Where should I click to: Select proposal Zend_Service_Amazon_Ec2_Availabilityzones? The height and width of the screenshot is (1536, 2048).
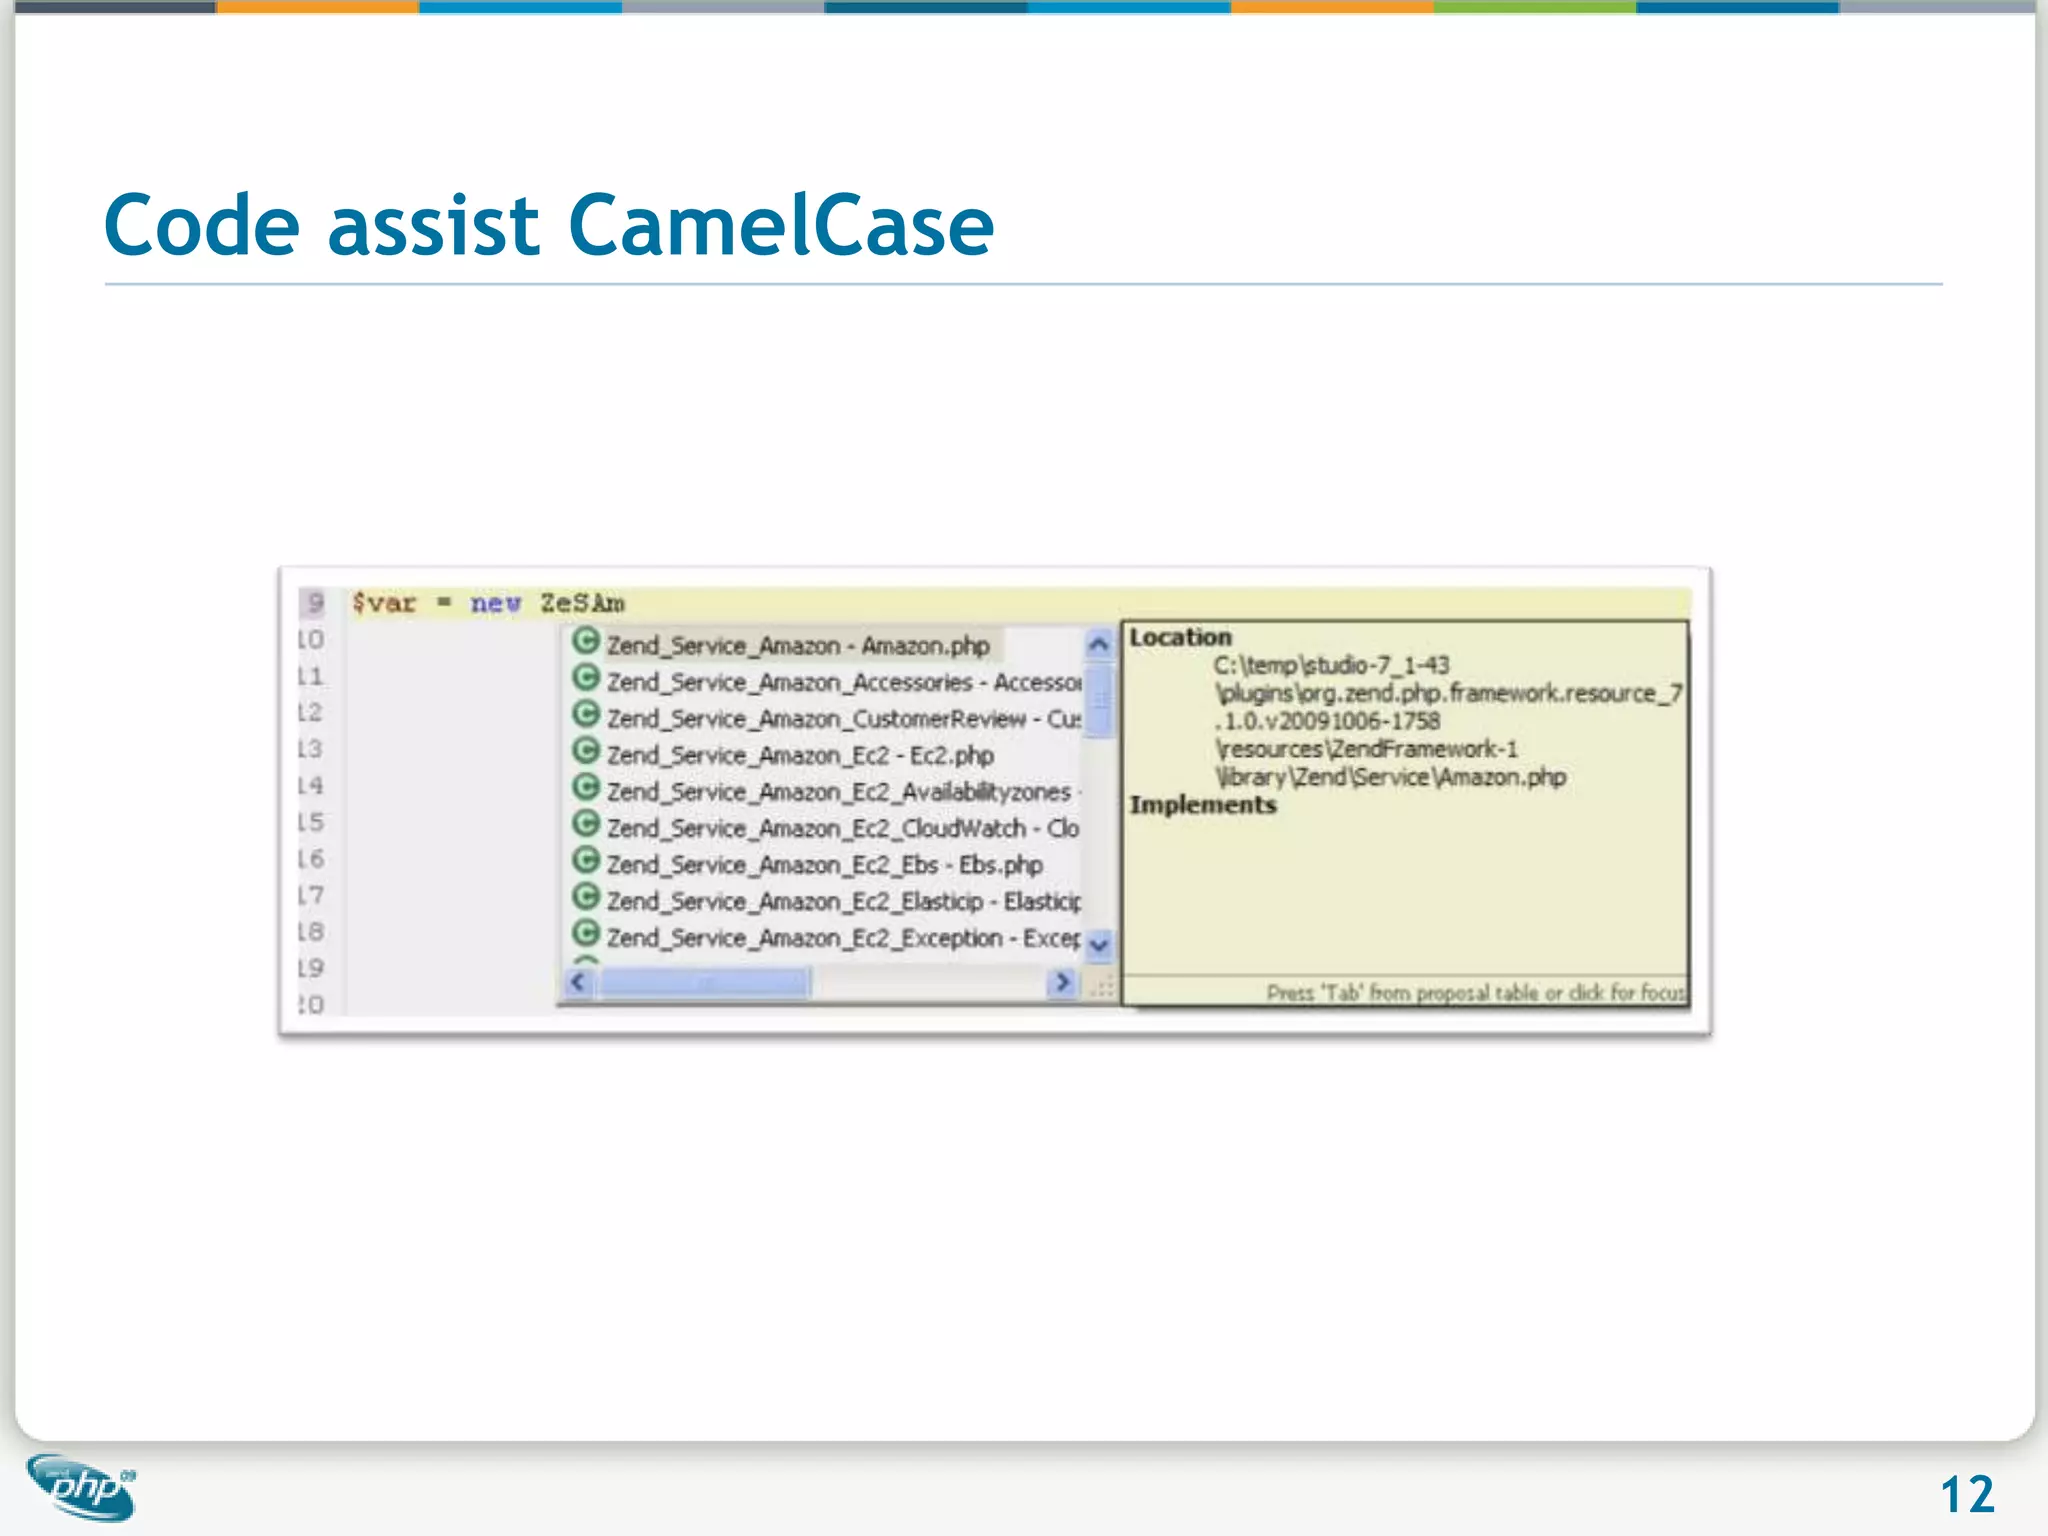tap(844, 792)
